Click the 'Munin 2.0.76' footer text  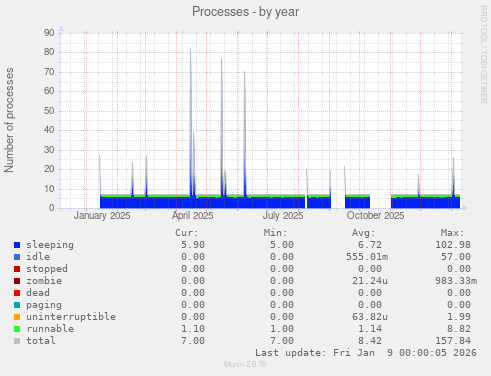coord(245,364)
